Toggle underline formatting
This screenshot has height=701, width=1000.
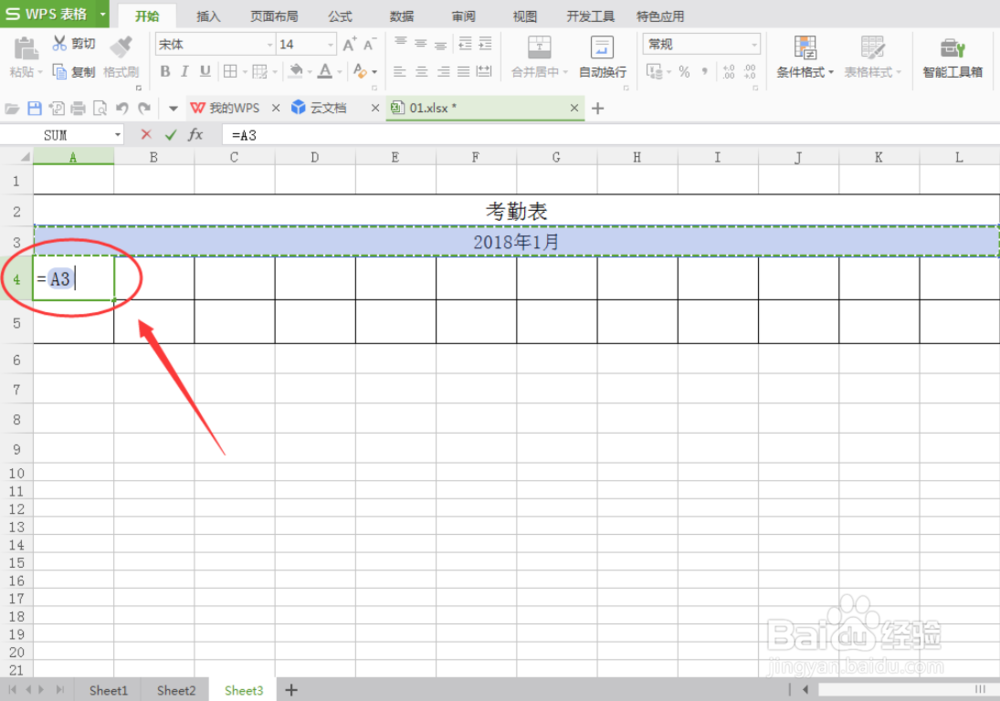(x=206, y=72)
